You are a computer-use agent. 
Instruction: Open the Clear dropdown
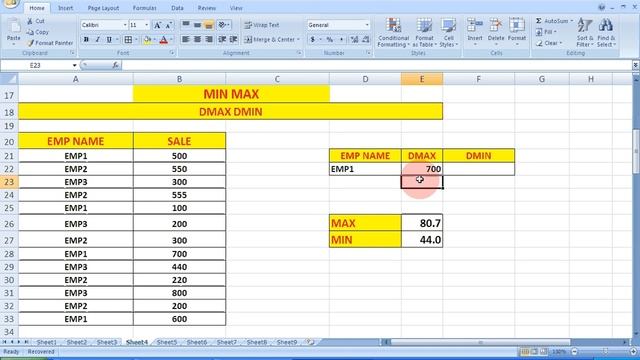click(549, 43)
